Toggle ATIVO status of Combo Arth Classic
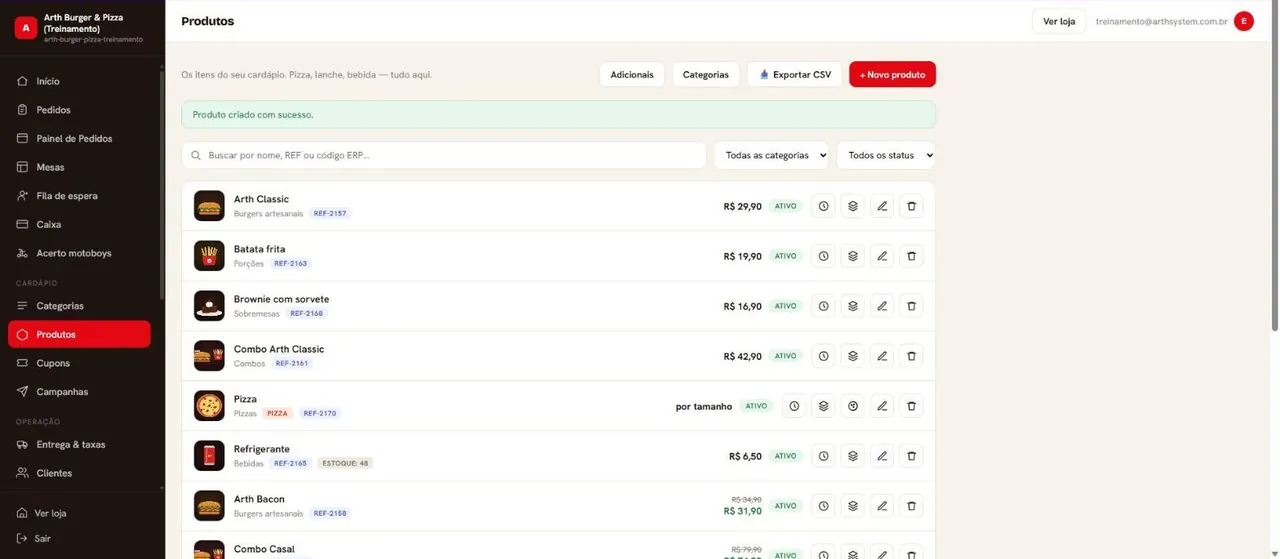 [x=786, y=356]
